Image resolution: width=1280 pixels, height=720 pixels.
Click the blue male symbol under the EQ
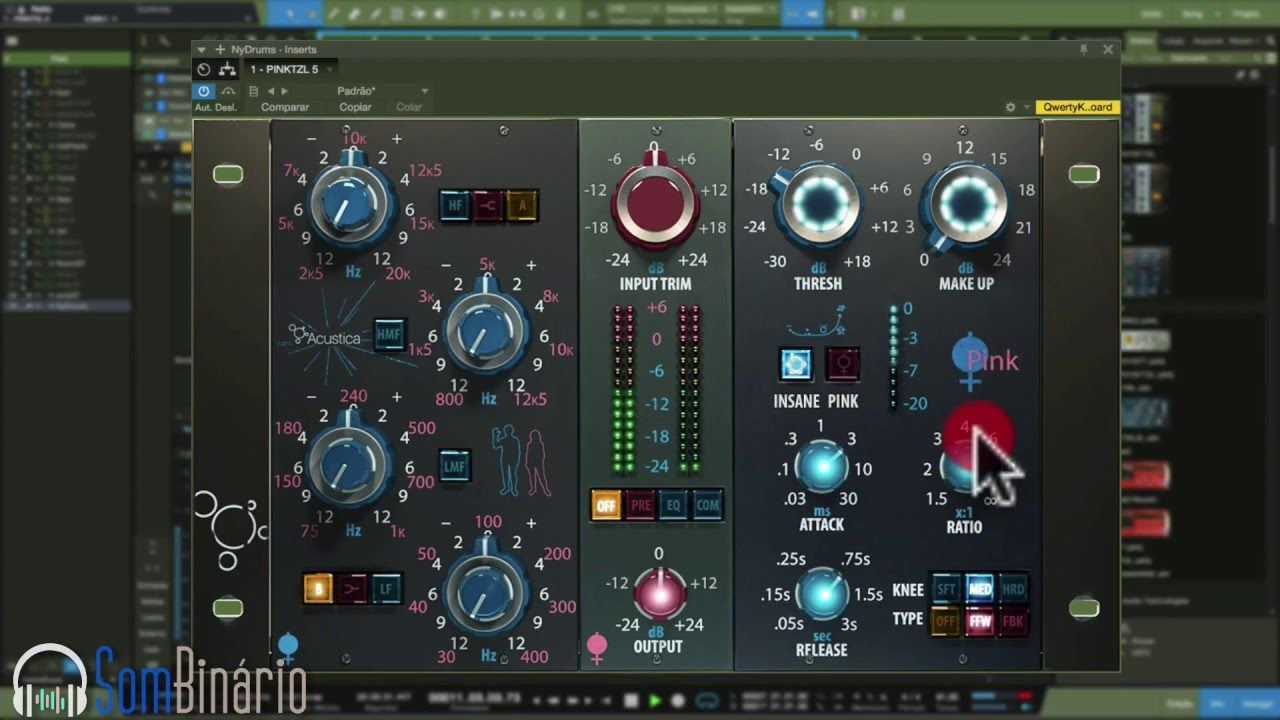(x=288, y=647)
